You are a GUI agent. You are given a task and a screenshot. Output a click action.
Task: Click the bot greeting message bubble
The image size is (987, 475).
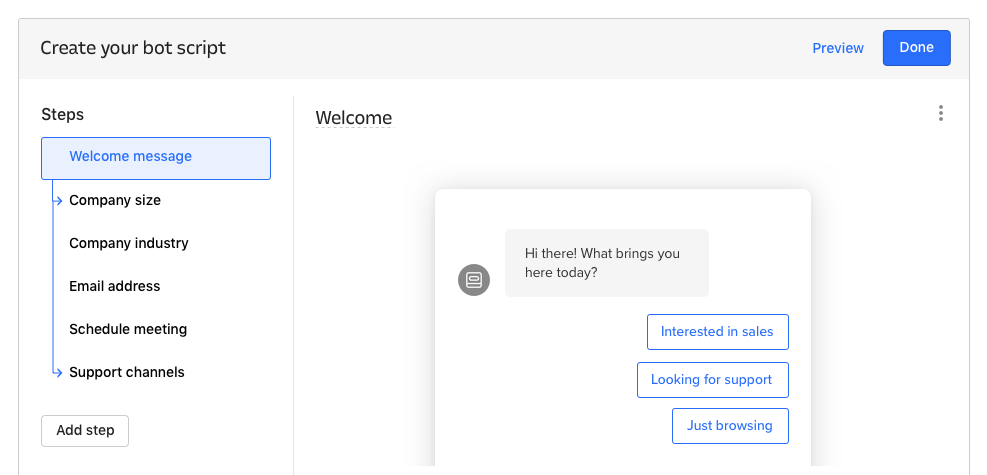point(606,263)
